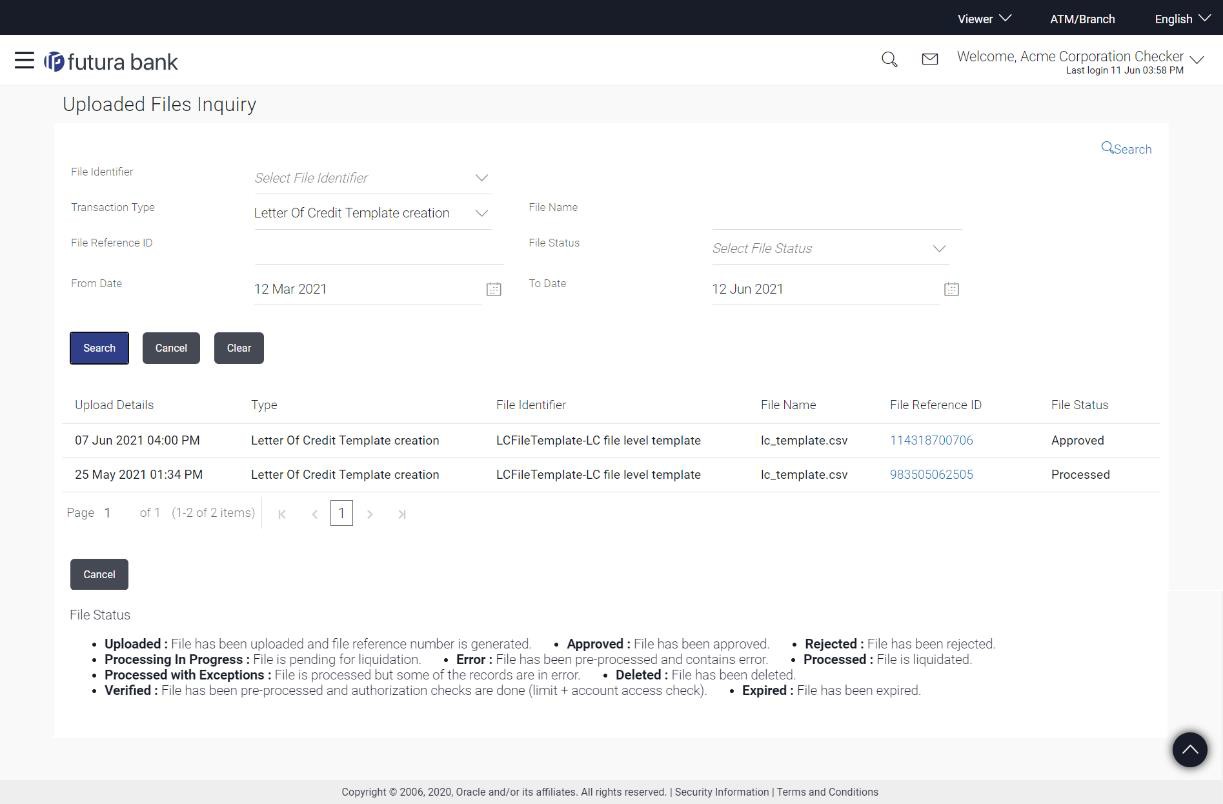Open the Transaction Type dropdown

point(372,213)
